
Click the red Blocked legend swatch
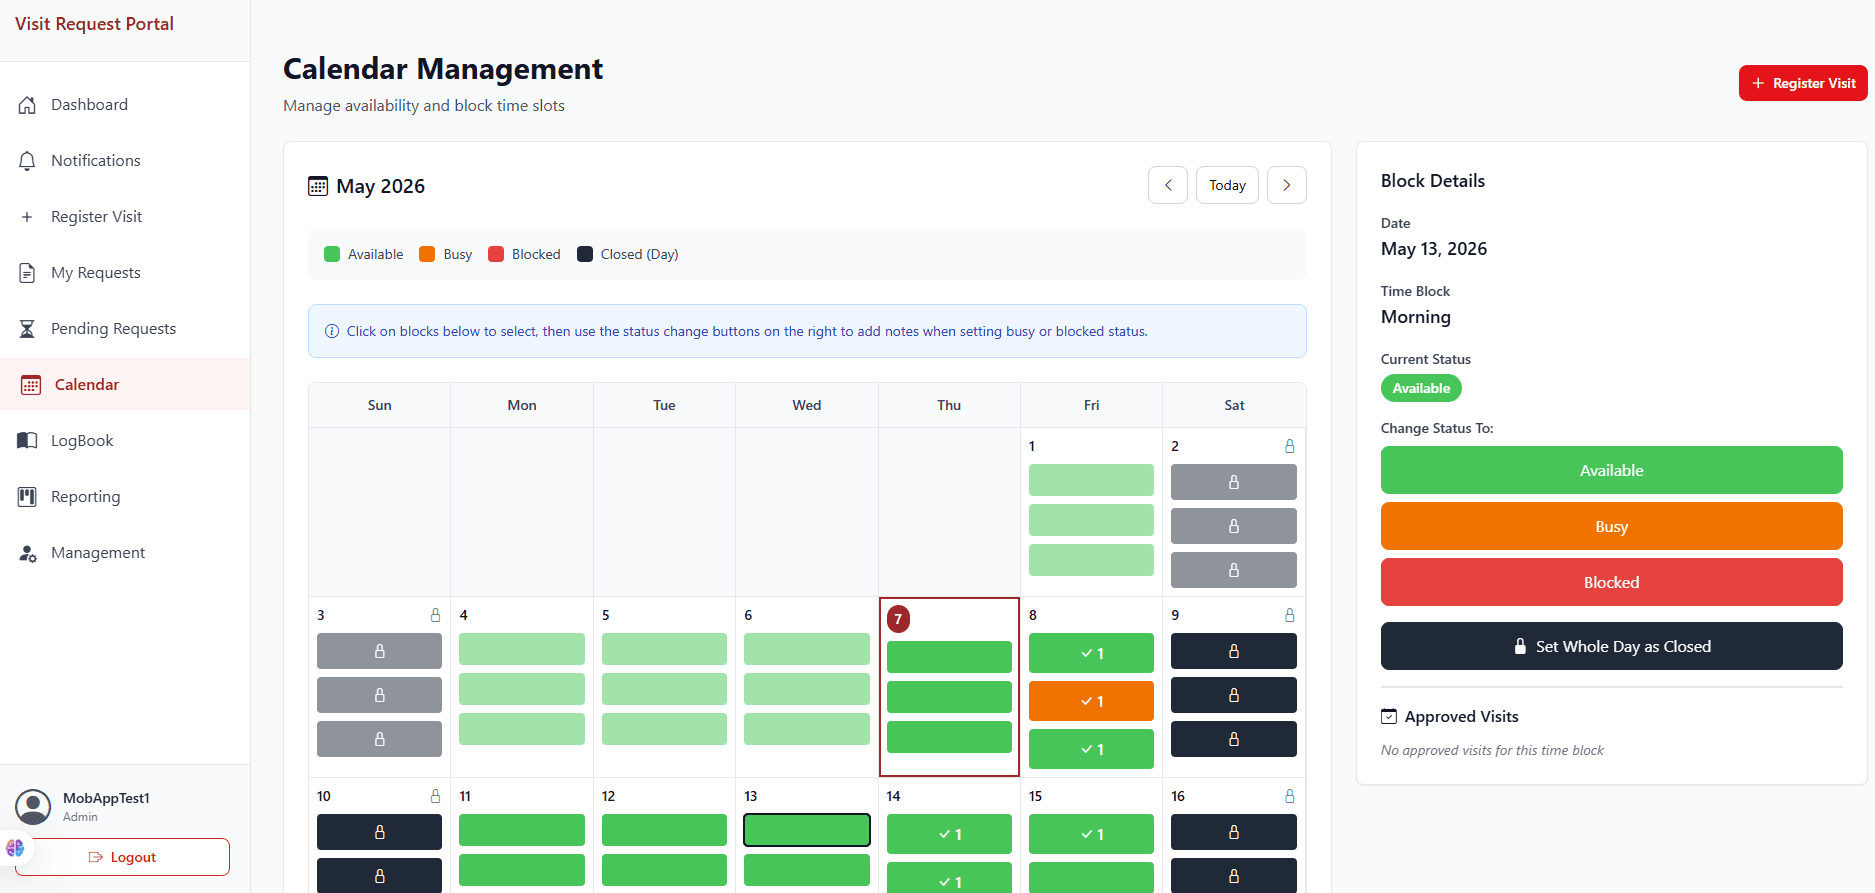click(x=496, y=254)
